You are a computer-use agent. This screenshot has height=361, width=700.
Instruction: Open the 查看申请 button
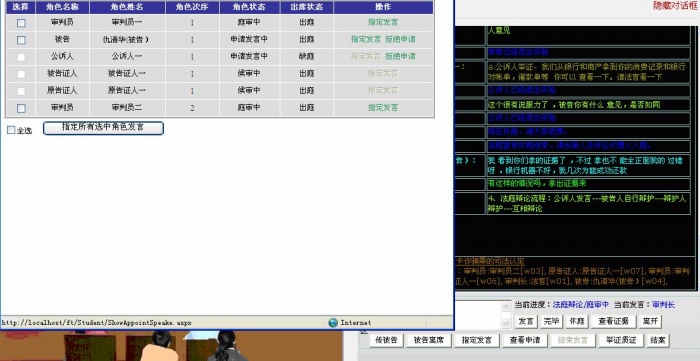(525, 340)
